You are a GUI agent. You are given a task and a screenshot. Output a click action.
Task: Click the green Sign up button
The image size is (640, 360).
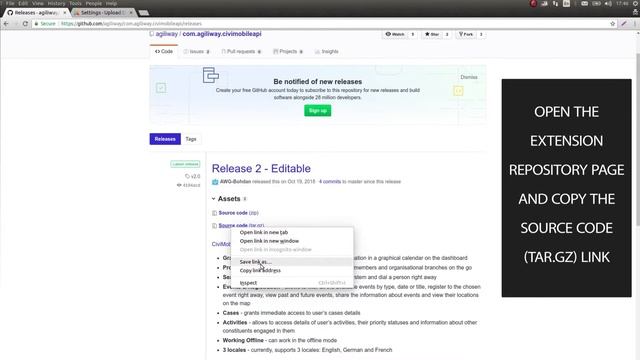coord(318,111)
